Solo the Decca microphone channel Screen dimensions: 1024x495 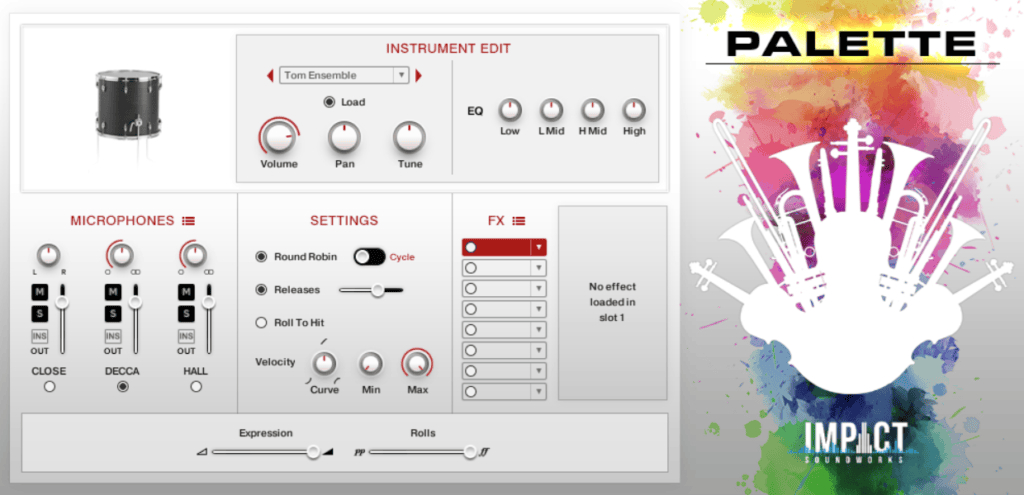point(113,314)
